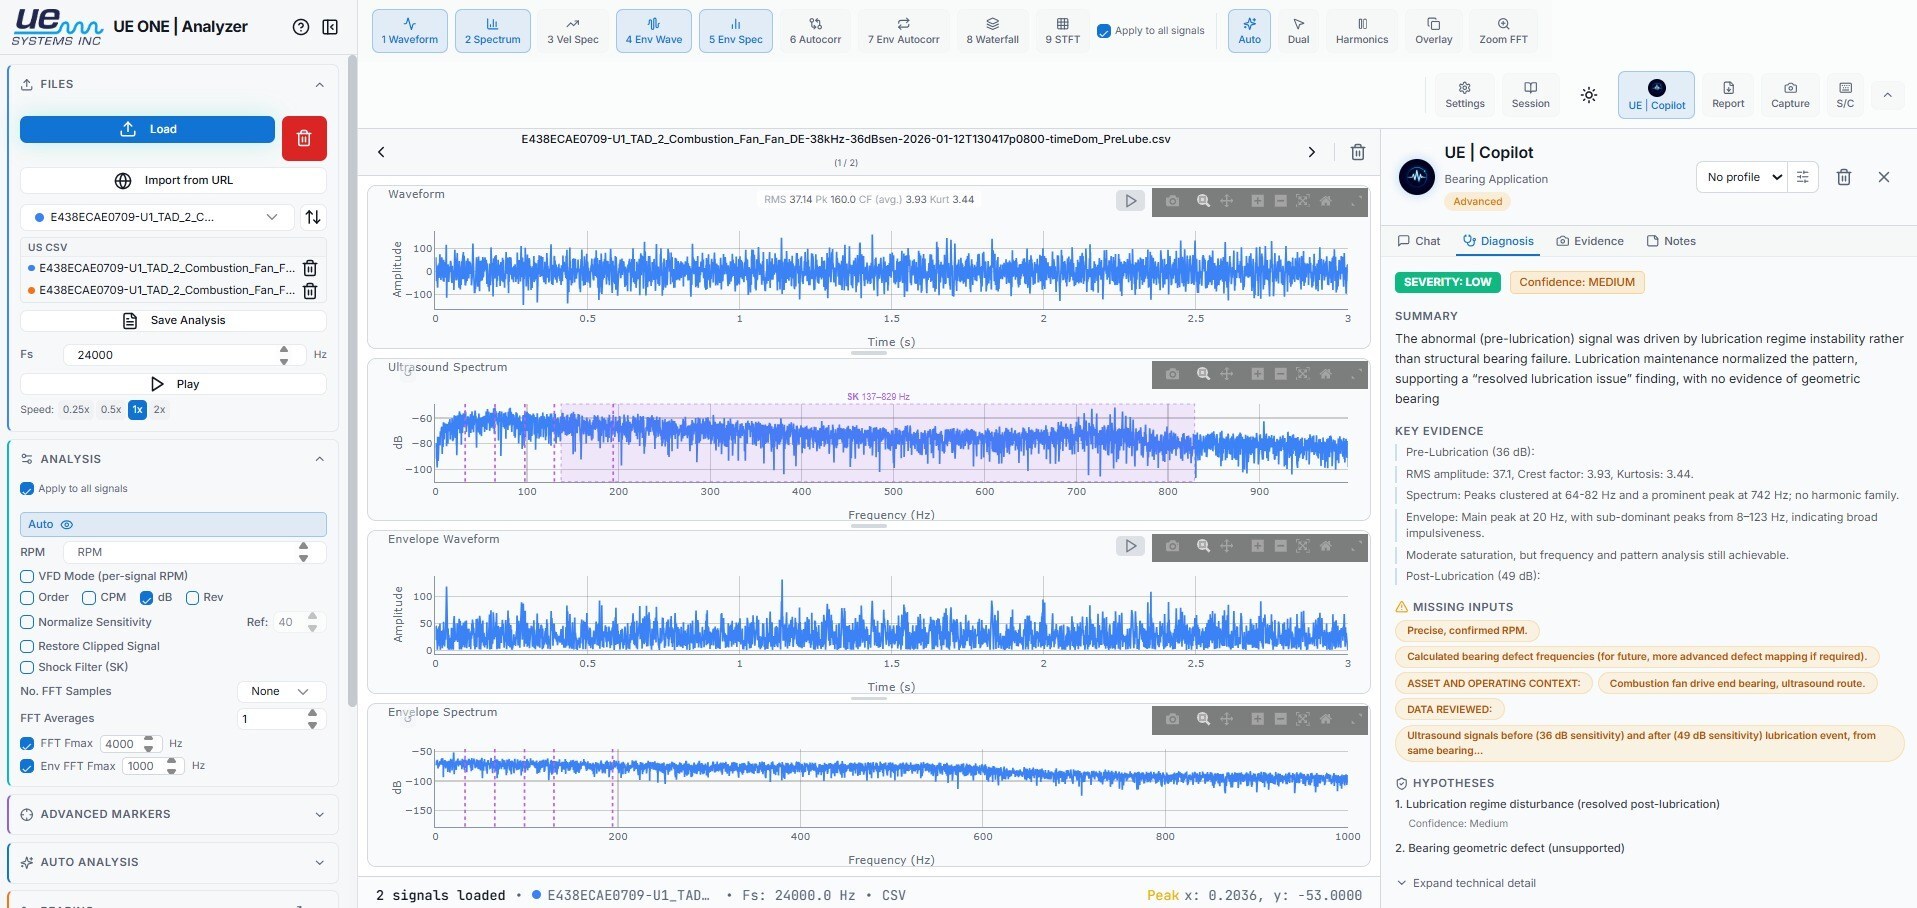1917x908 pixels.
Task: Open the signal file selector dropdown
Action: (x=157, y=217)
